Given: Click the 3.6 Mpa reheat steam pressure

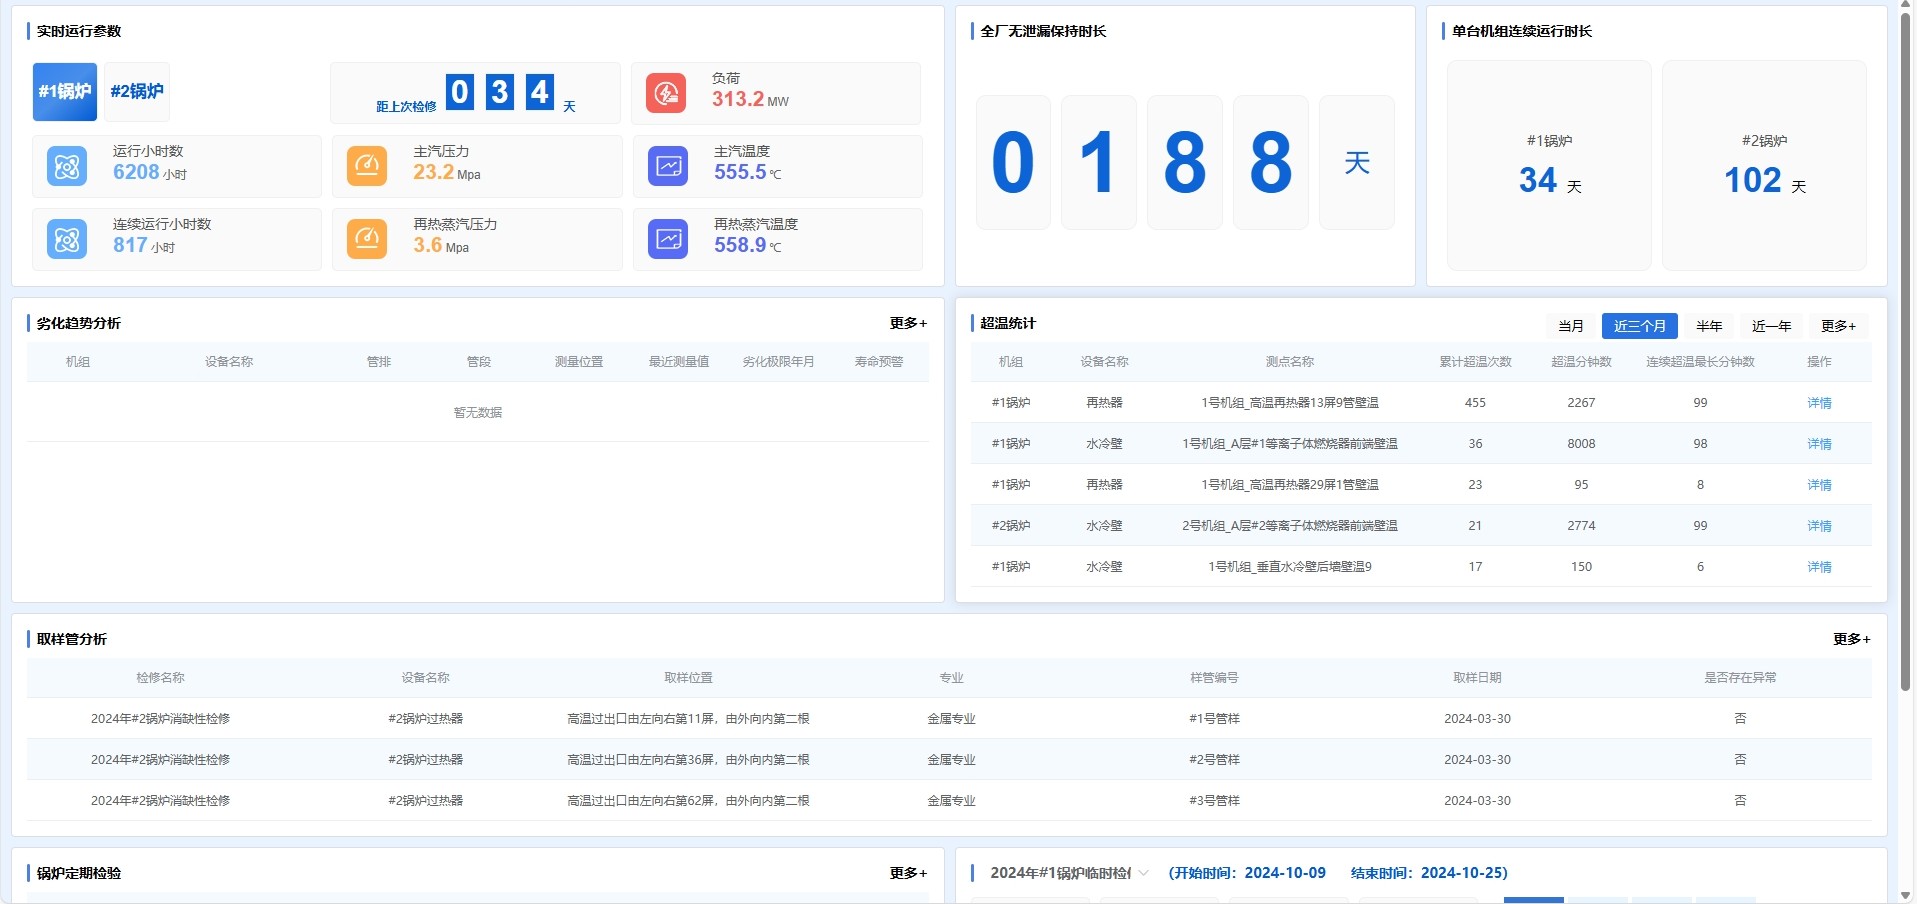Looking at the screenshot, I should point(441,245).
